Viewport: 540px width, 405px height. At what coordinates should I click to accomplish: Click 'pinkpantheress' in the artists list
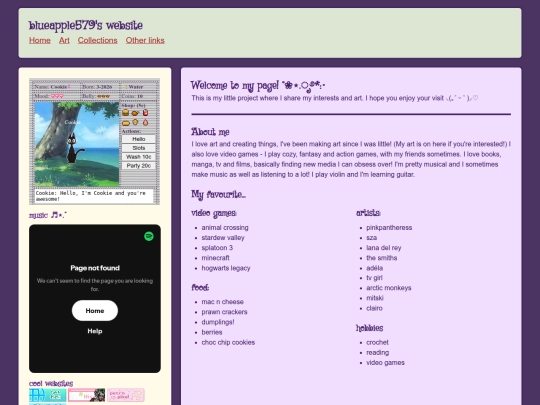coord(389,228)
